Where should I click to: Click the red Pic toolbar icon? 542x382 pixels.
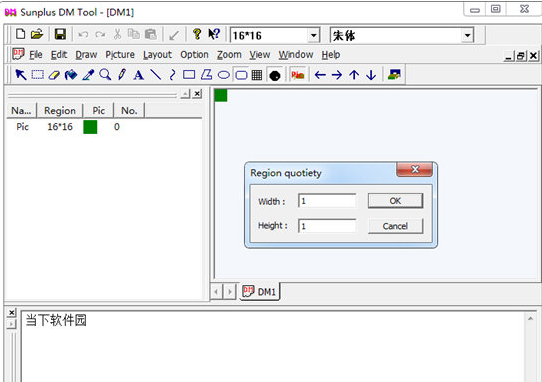298,75
